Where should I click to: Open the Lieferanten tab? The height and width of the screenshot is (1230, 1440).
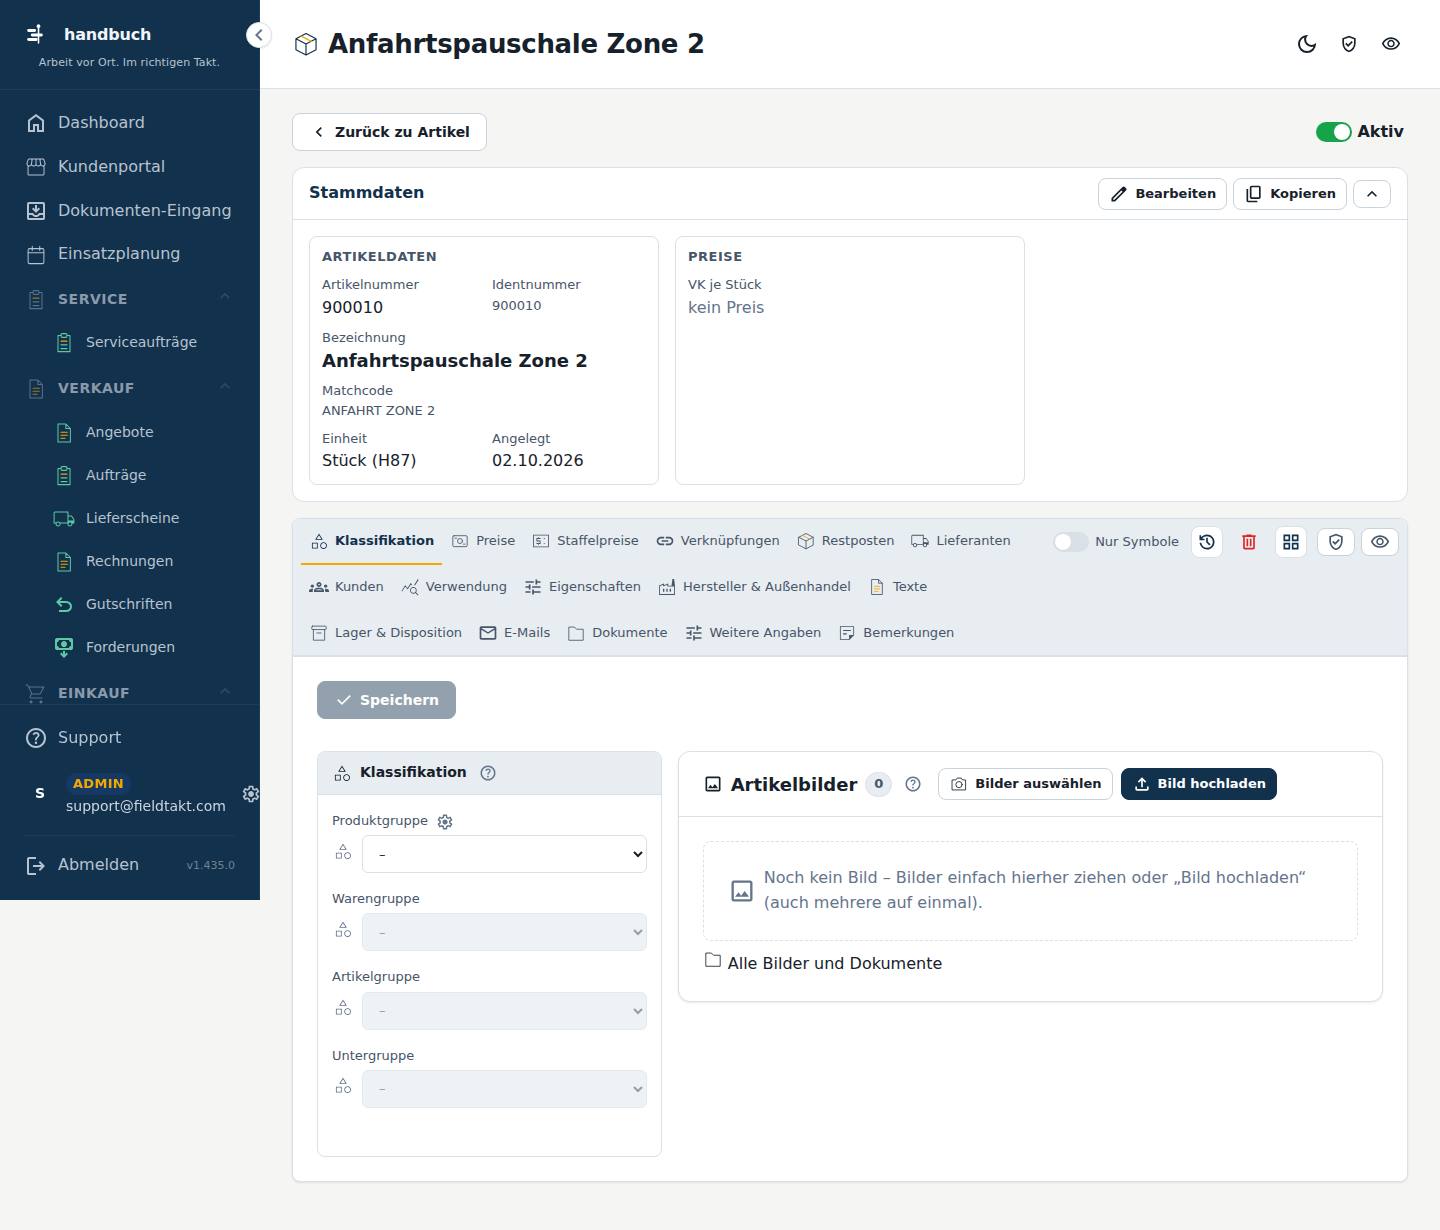[x=961, y=541]
